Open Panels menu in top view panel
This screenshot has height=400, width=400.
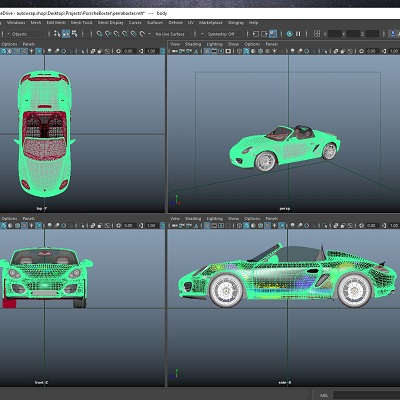pos(29,44)
